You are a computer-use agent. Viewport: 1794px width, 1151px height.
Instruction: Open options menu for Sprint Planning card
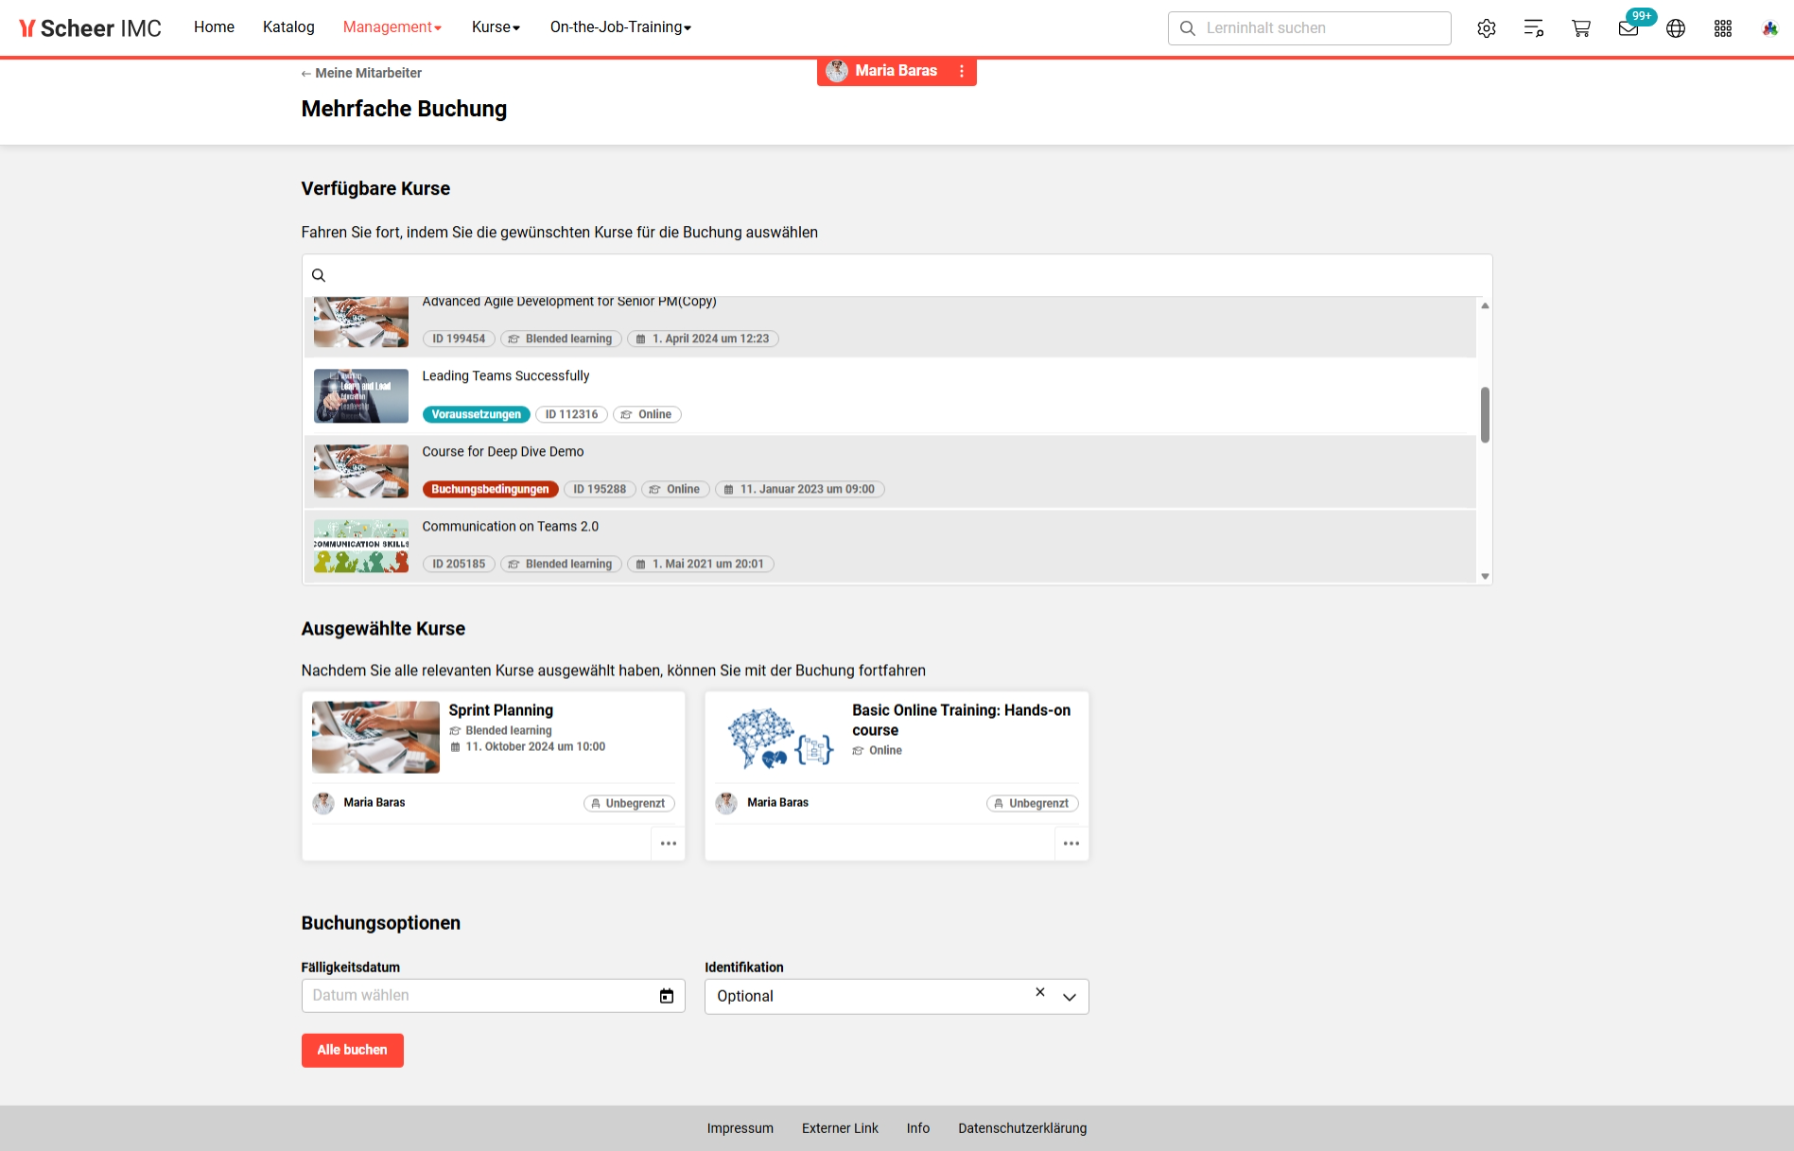click(x=669, y=843)
